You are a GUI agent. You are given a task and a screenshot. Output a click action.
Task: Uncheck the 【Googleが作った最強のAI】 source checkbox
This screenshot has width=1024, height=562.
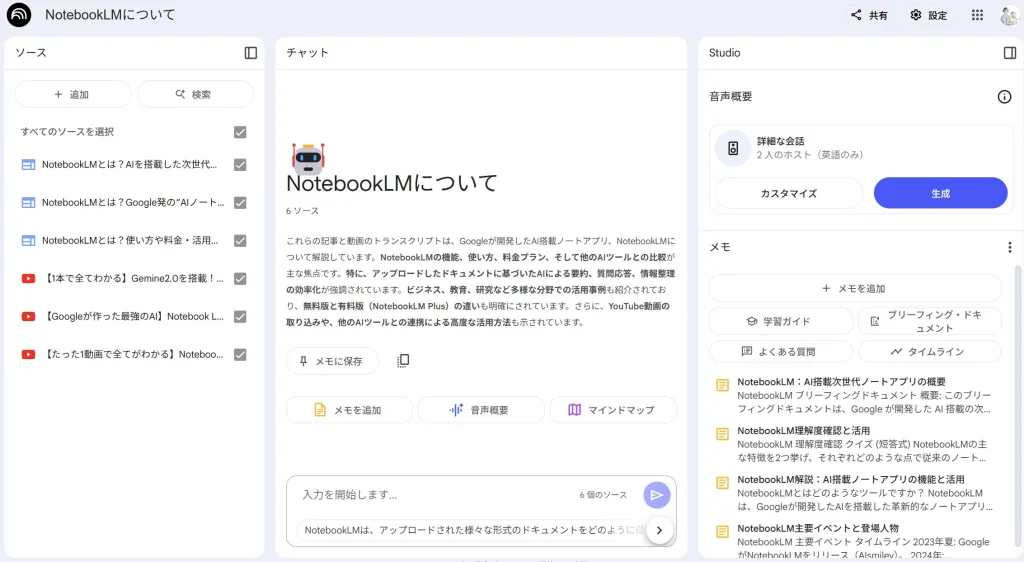click(x=240, y=317)
